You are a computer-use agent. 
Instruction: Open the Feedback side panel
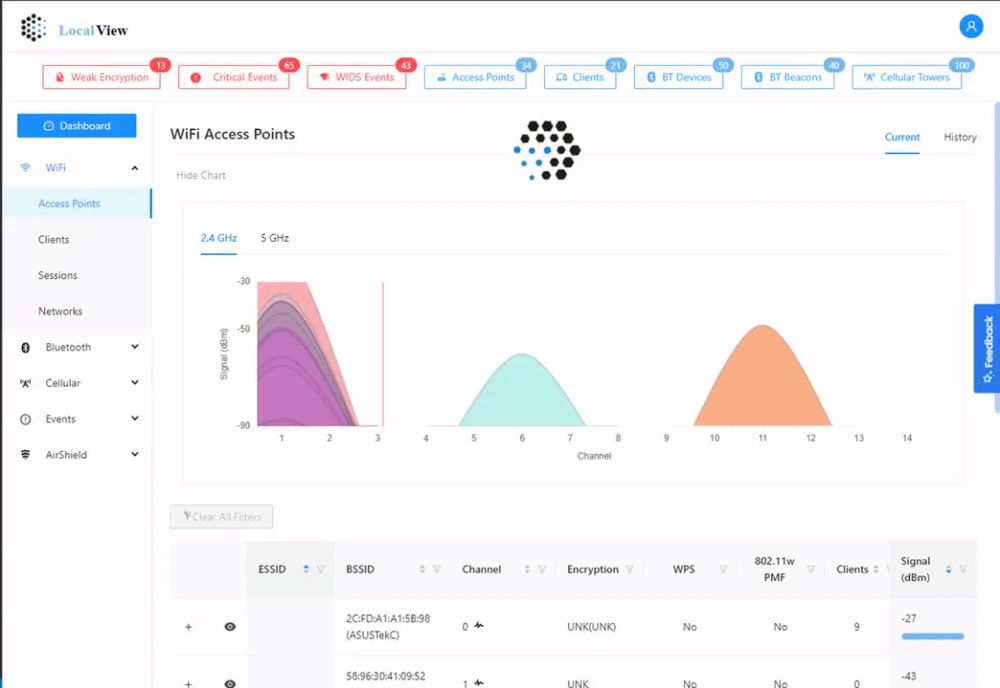click(987, 348)
